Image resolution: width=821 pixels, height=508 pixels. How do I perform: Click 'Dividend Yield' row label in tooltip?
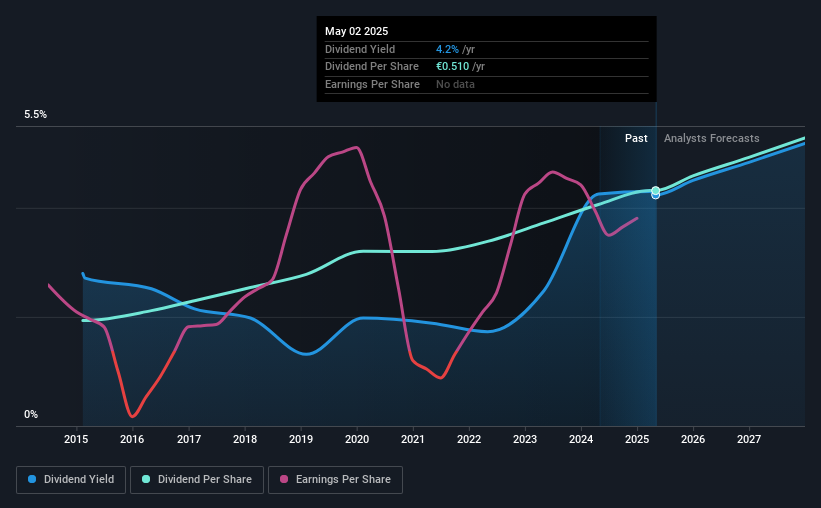point(360,49)
